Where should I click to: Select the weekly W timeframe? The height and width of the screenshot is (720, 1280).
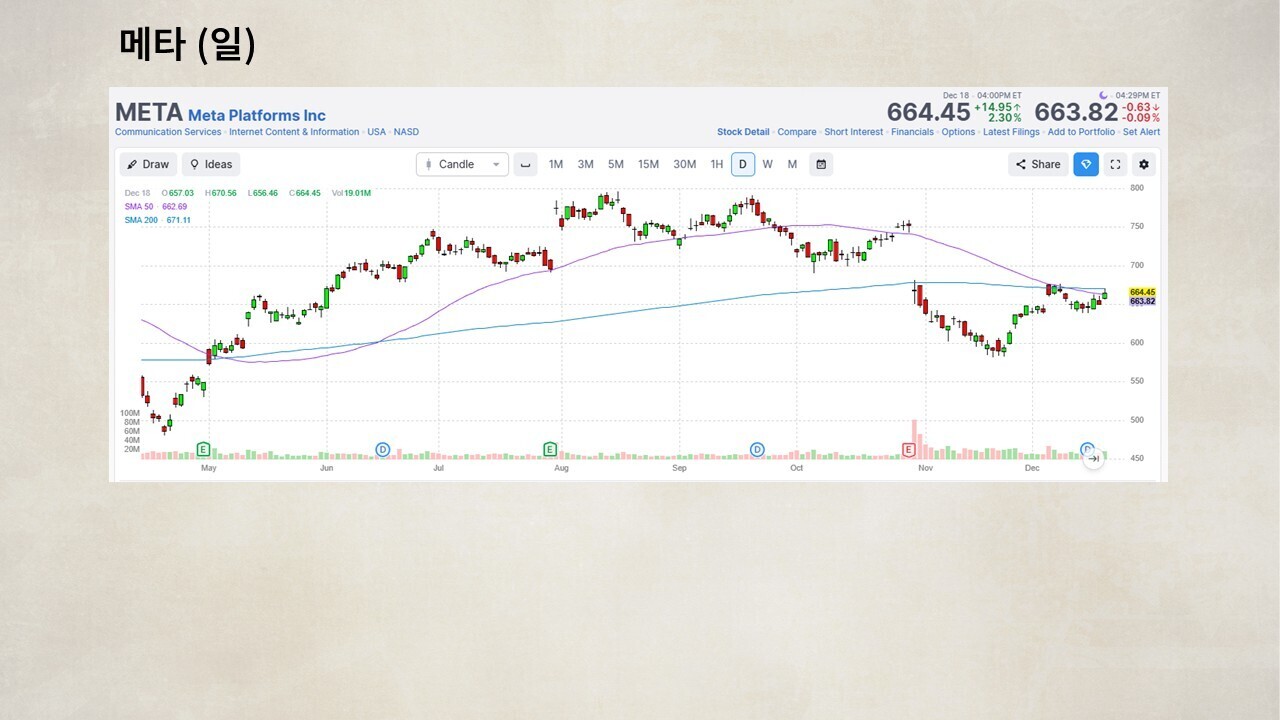point(767,165)
